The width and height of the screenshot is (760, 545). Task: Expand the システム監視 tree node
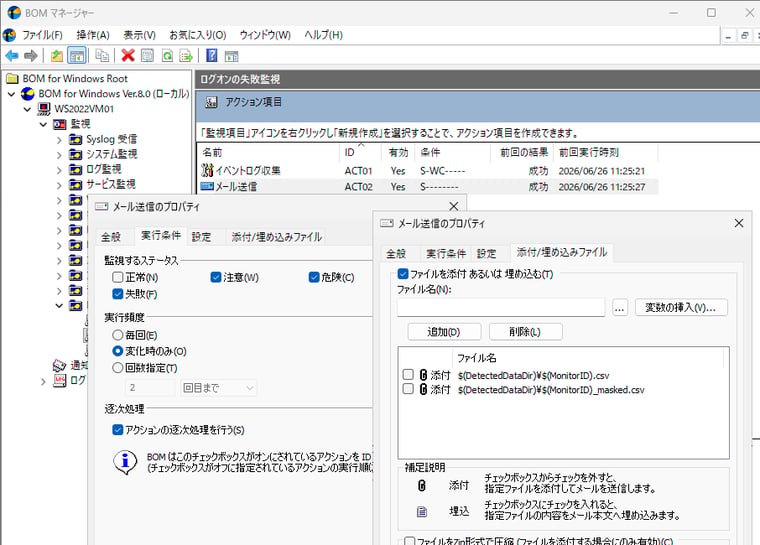pos(59,155)
